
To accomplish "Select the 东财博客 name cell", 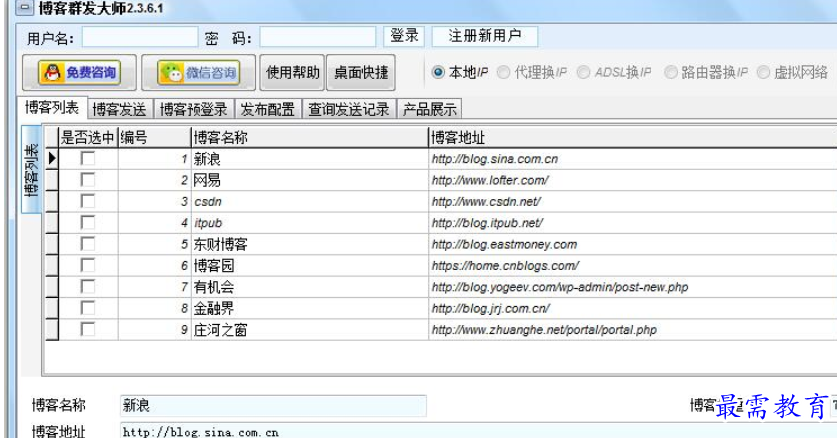I will click(310, 244).
